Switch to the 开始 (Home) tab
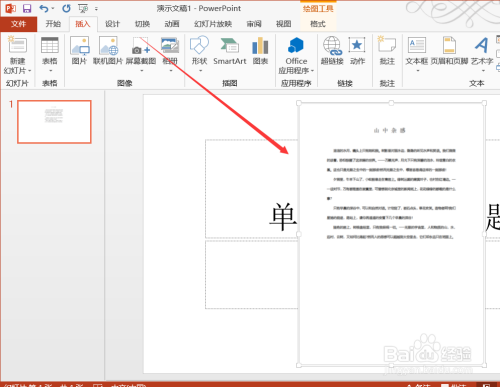The width and height of the screenshot is (500, 387). pyautogui.click(x=53, y=24)
